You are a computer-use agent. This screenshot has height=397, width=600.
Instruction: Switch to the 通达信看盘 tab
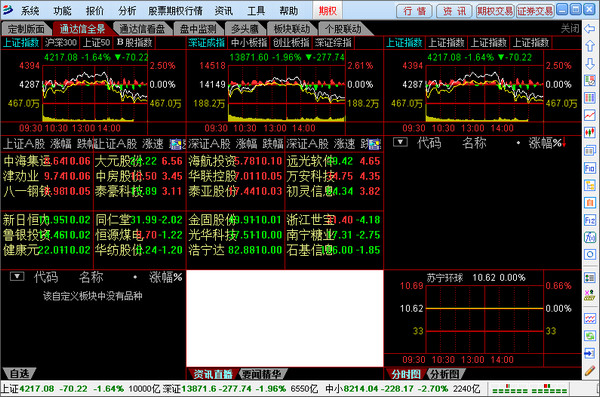pos(142,29)
